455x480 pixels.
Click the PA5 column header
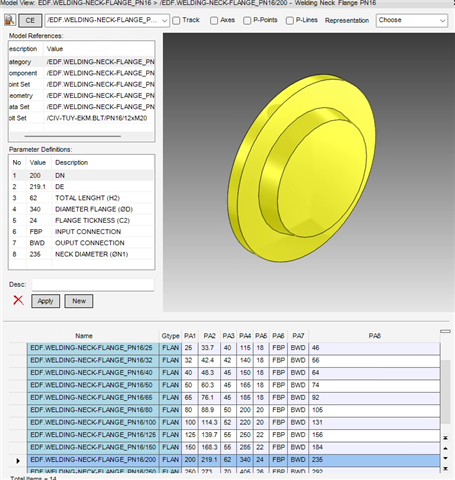tap(261, 336)
